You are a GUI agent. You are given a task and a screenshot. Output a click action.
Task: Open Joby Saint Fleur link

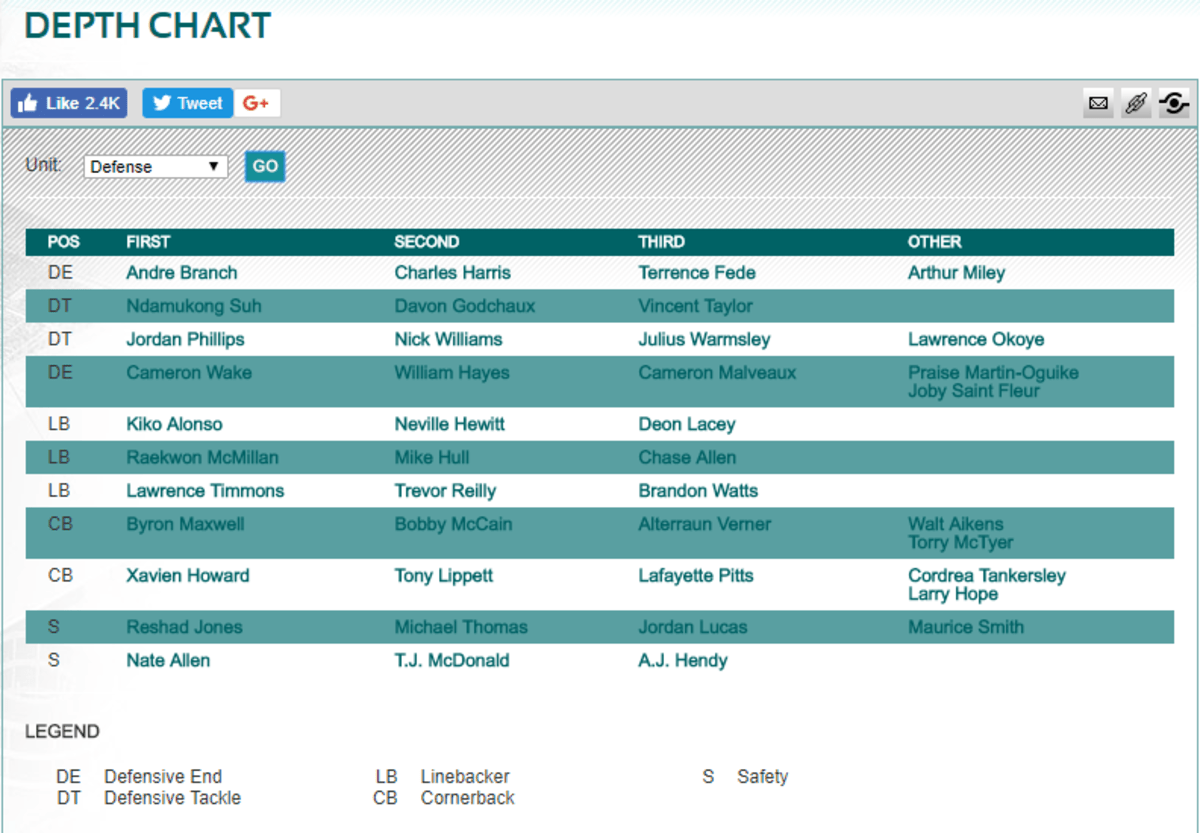click(x=974, y=391)
